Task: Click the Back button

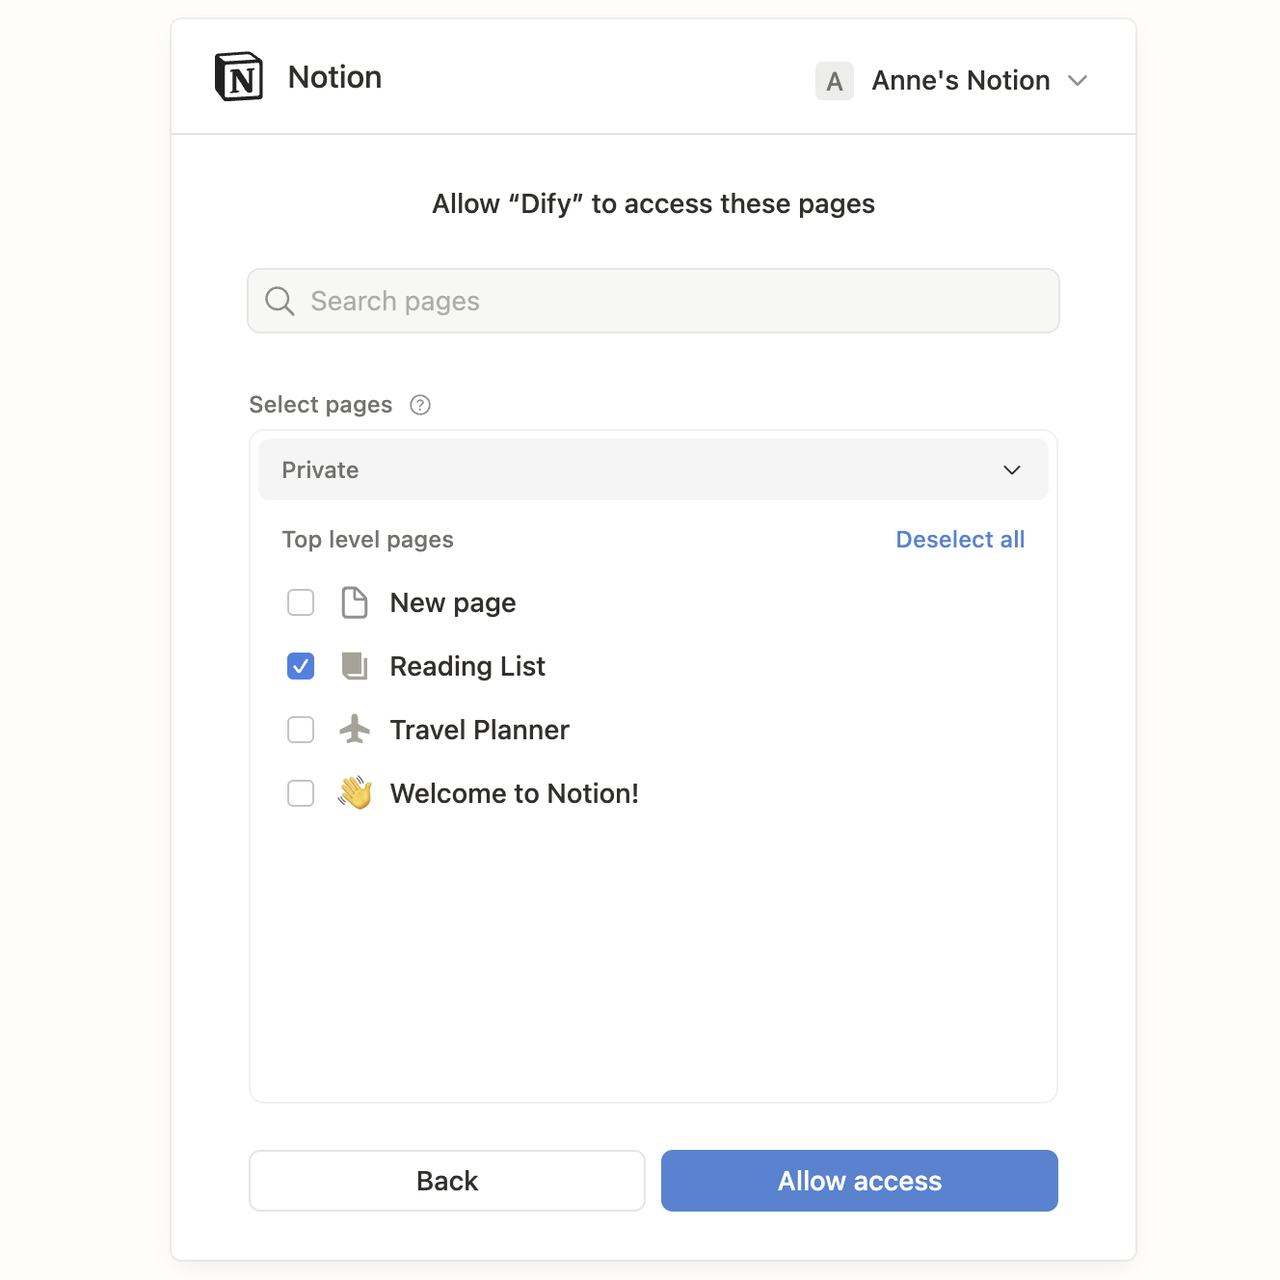Action: tap(446, 1180)
